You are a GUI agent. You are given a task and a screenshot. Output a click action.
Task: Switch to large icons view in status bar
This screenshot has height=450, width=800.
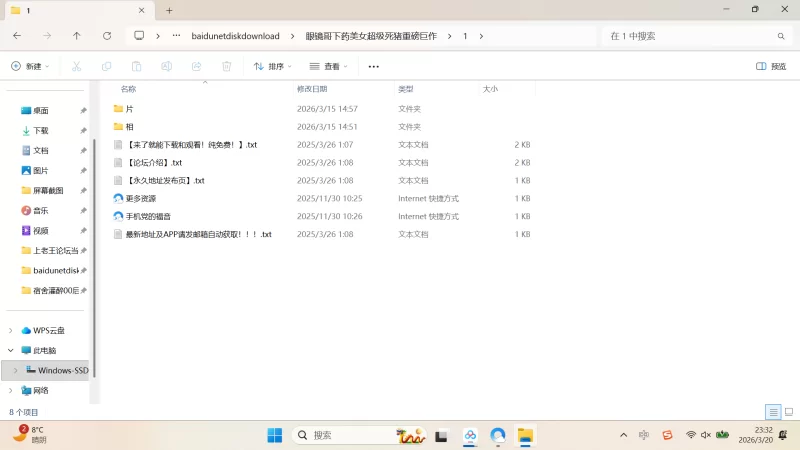click(x=787, y=412)
